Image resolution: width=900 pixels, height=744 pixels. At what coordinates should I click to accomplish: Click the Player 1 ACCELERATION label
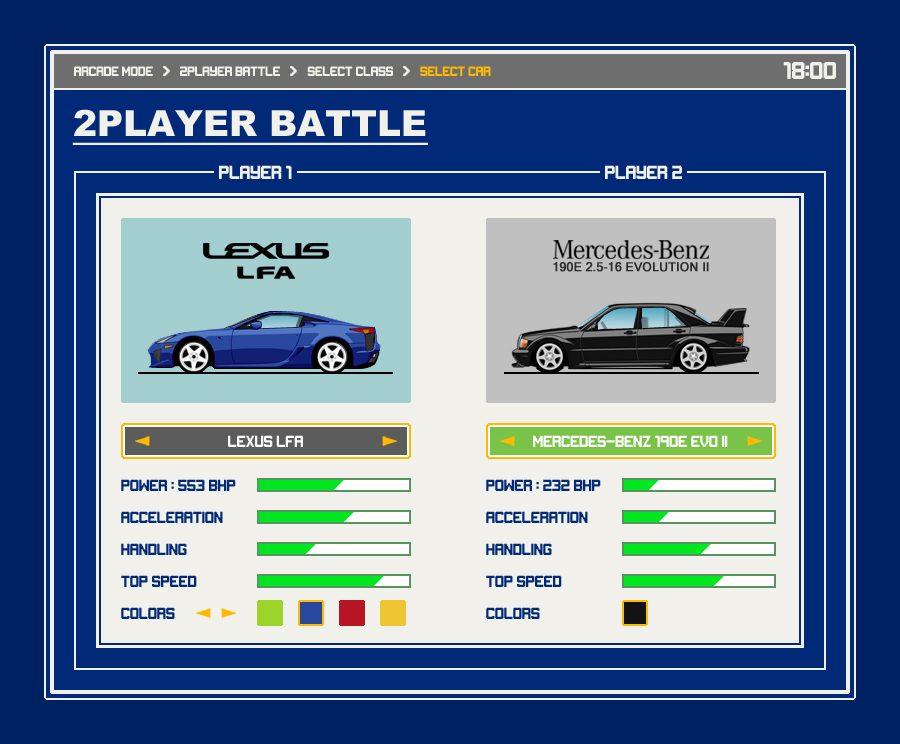click(x=172, y=518)
